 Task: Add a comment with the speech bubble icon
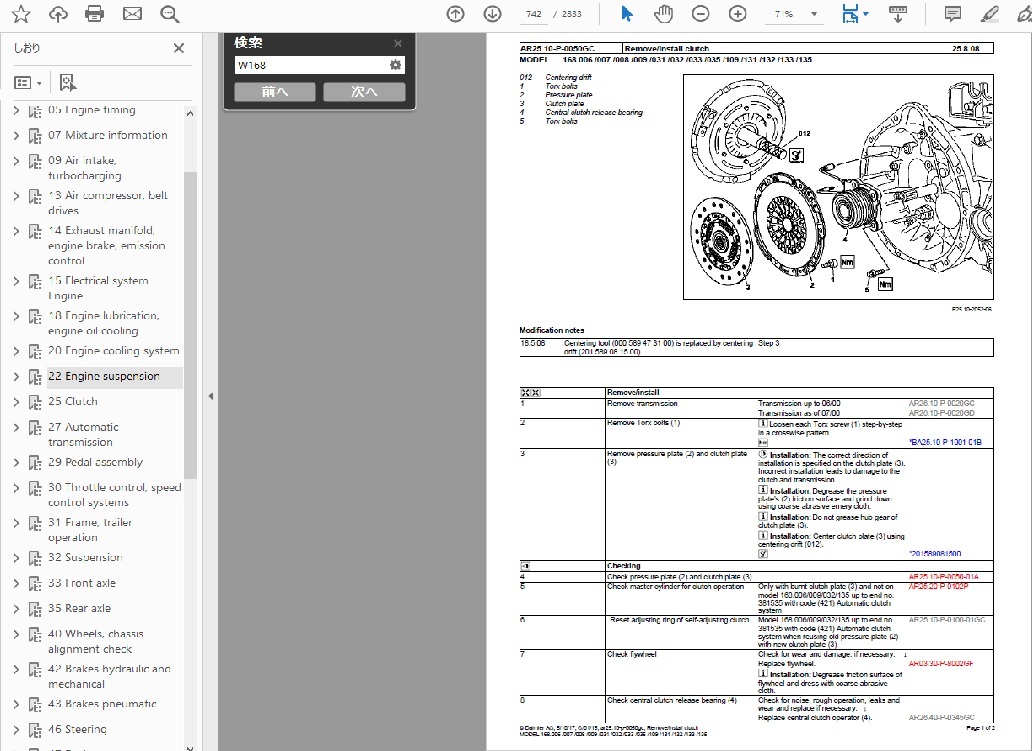tap(952, 14)
